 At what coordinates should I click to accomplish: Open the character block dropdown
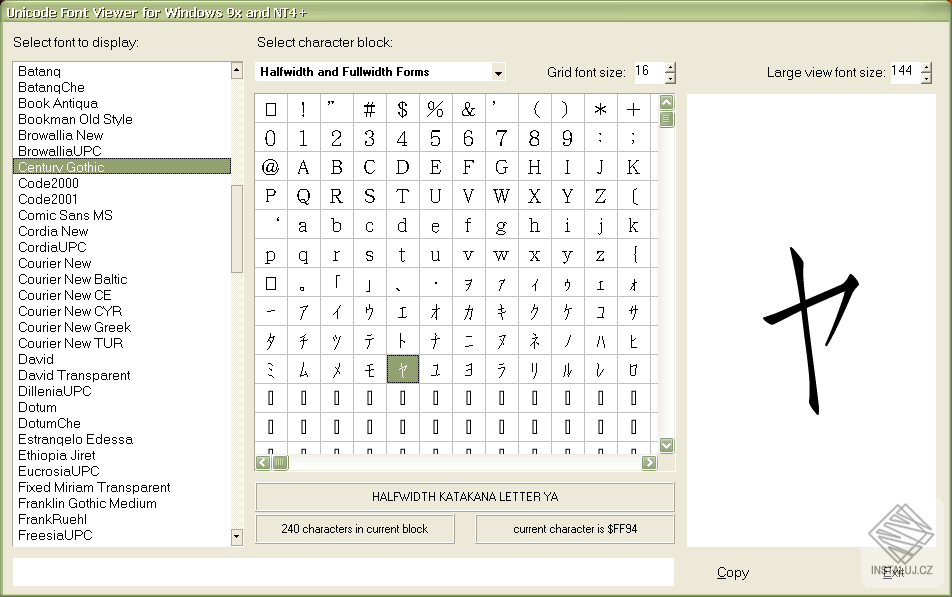coord(497,72)
